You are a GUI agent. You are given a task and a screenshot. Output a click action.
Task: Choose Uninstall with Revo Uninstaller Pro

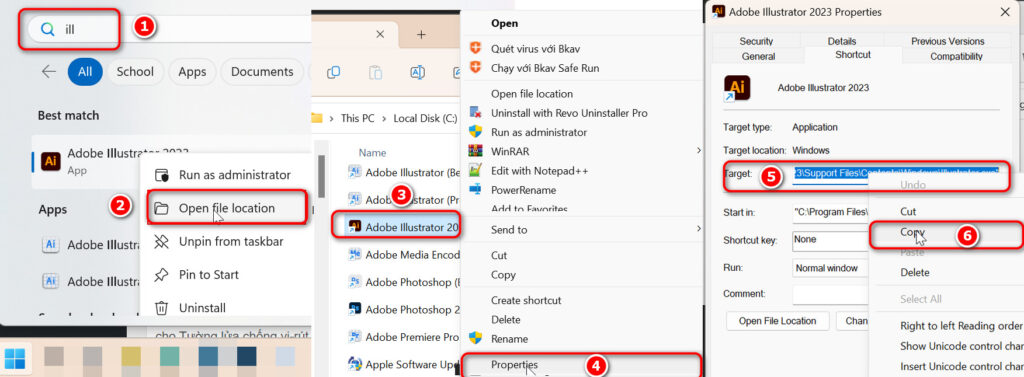point(569,112)
